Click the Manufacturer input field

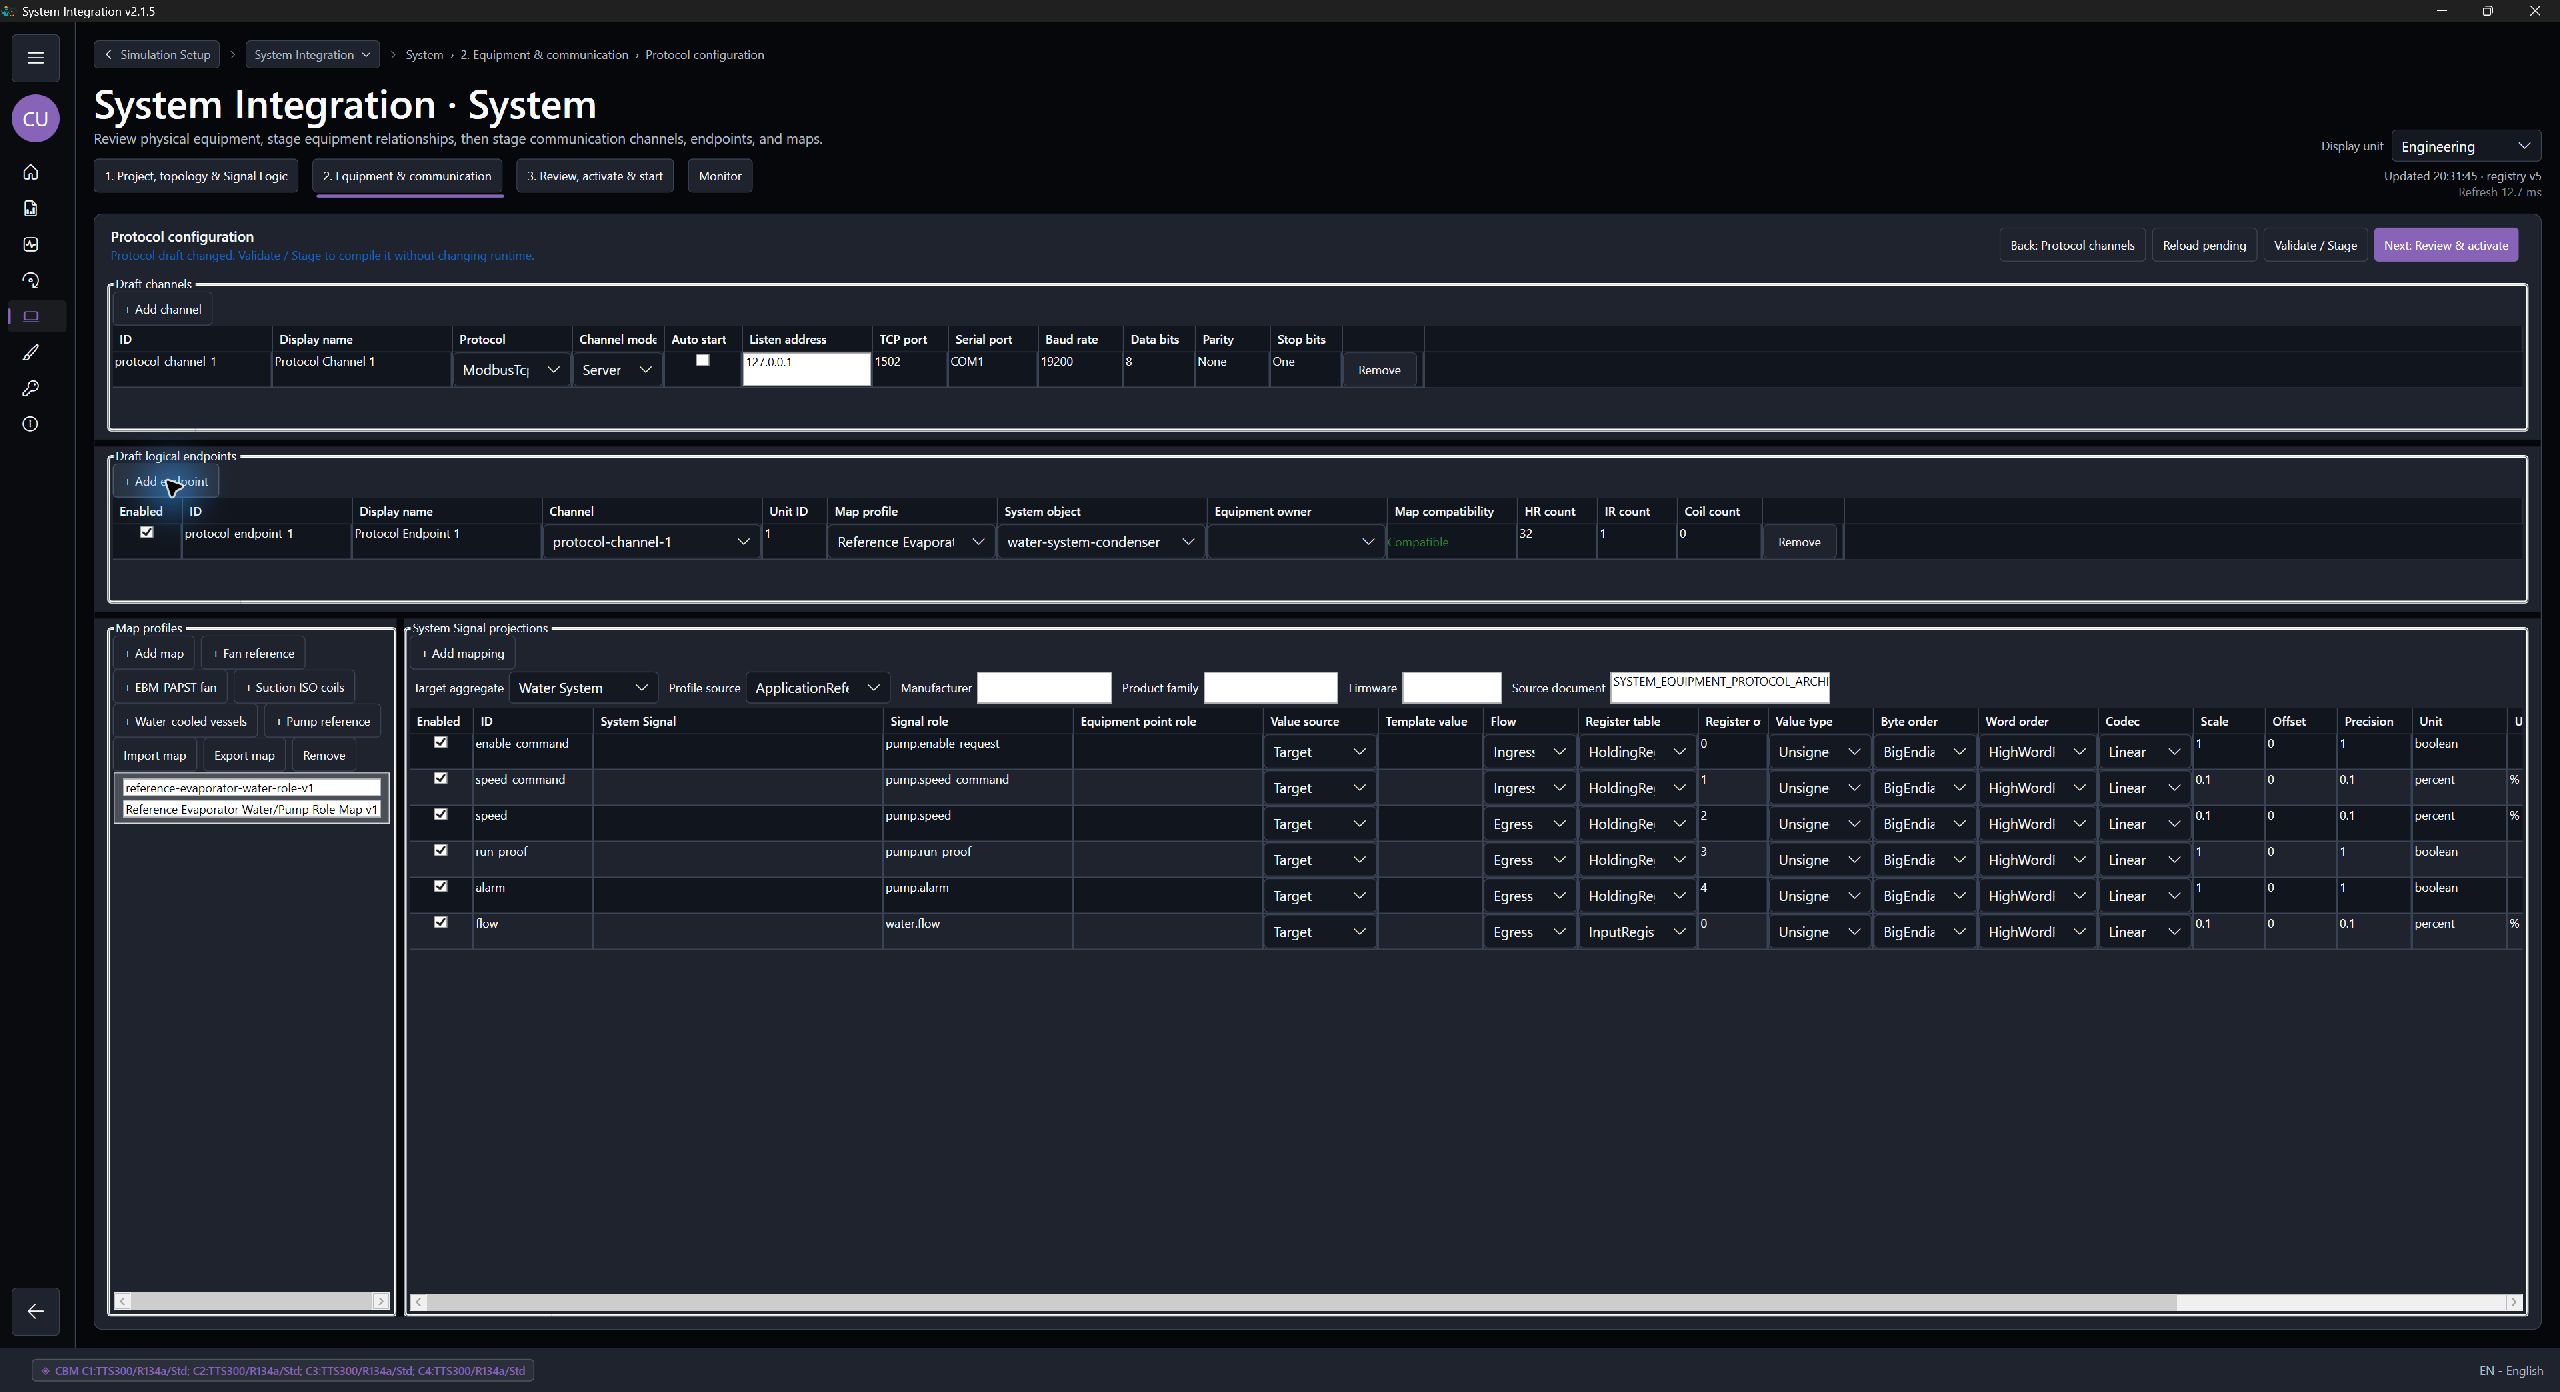(1043, 688)
